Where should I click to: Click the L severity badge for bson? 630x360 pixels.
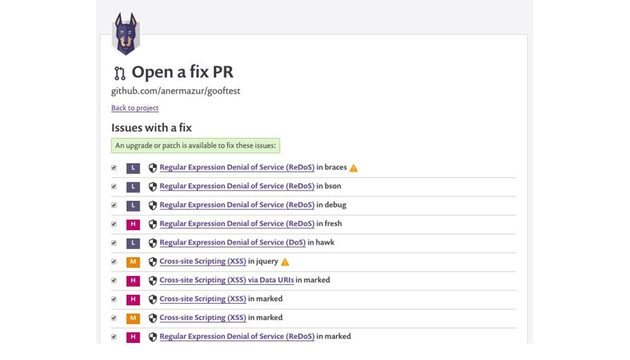pyautogui.click(x=133, y=187)
